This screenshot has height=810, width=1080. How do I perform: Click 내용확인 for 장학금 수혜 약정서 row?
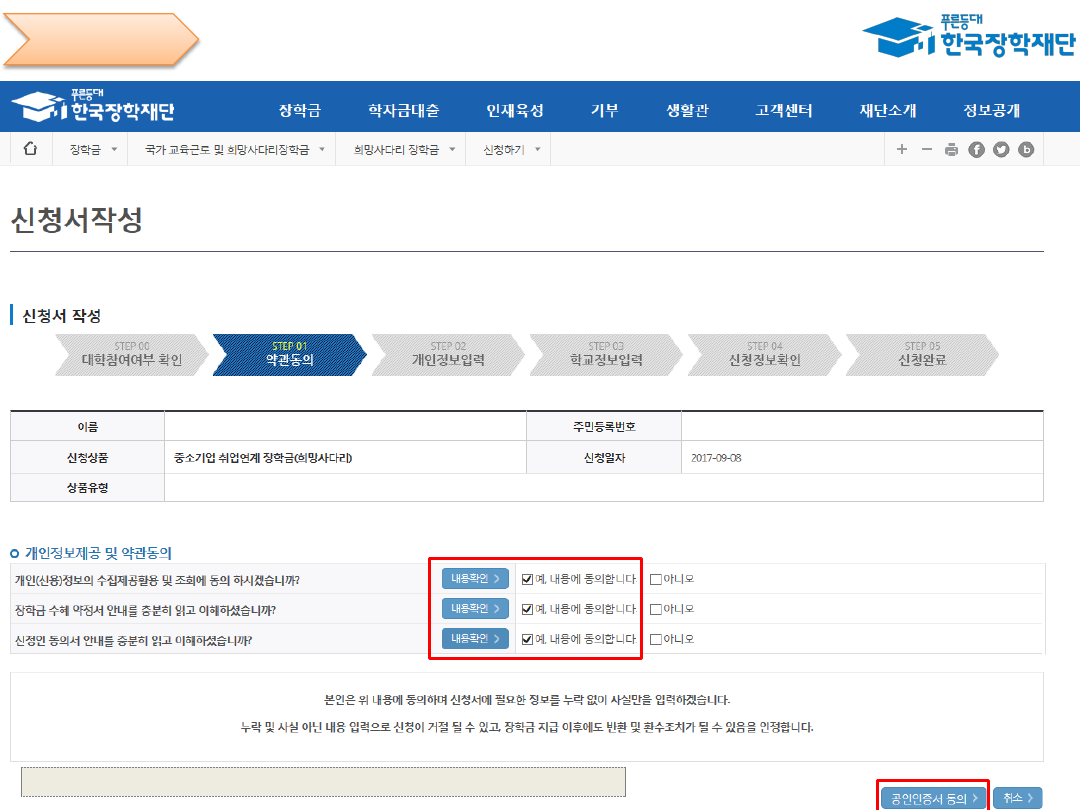click(x=475, y=609)
